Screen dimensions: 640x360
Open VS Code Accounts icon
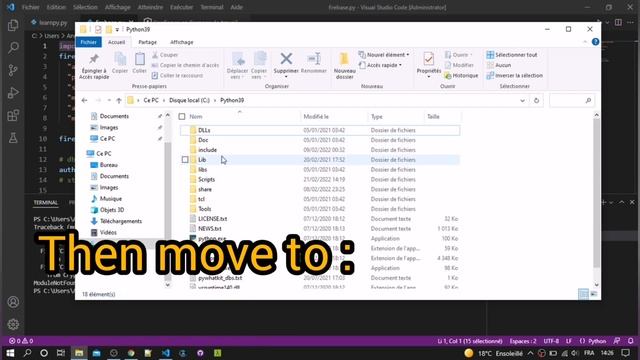click(x=13, y=302)
